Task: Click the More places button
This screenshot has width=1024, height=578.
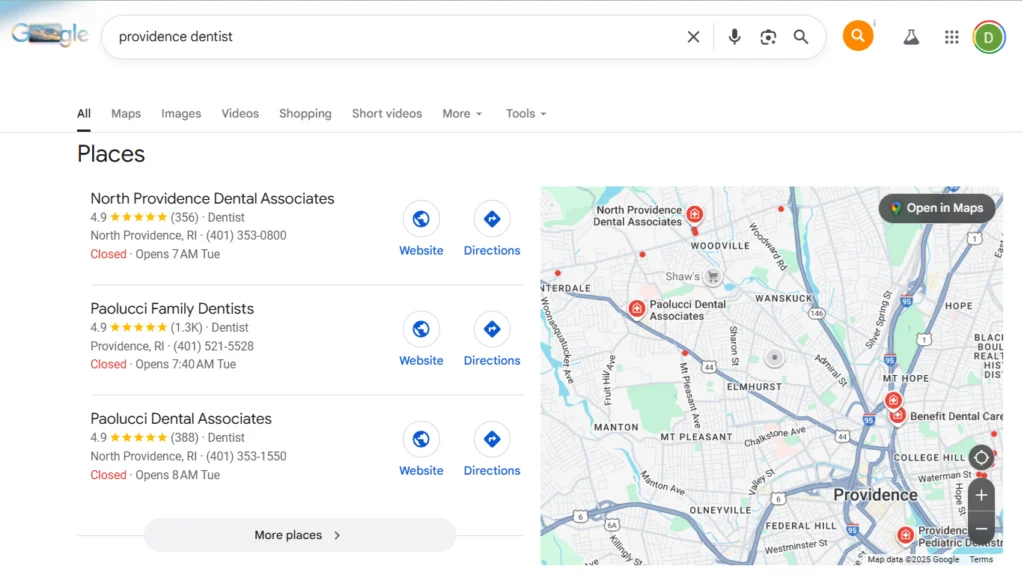Action: [299, 535]
